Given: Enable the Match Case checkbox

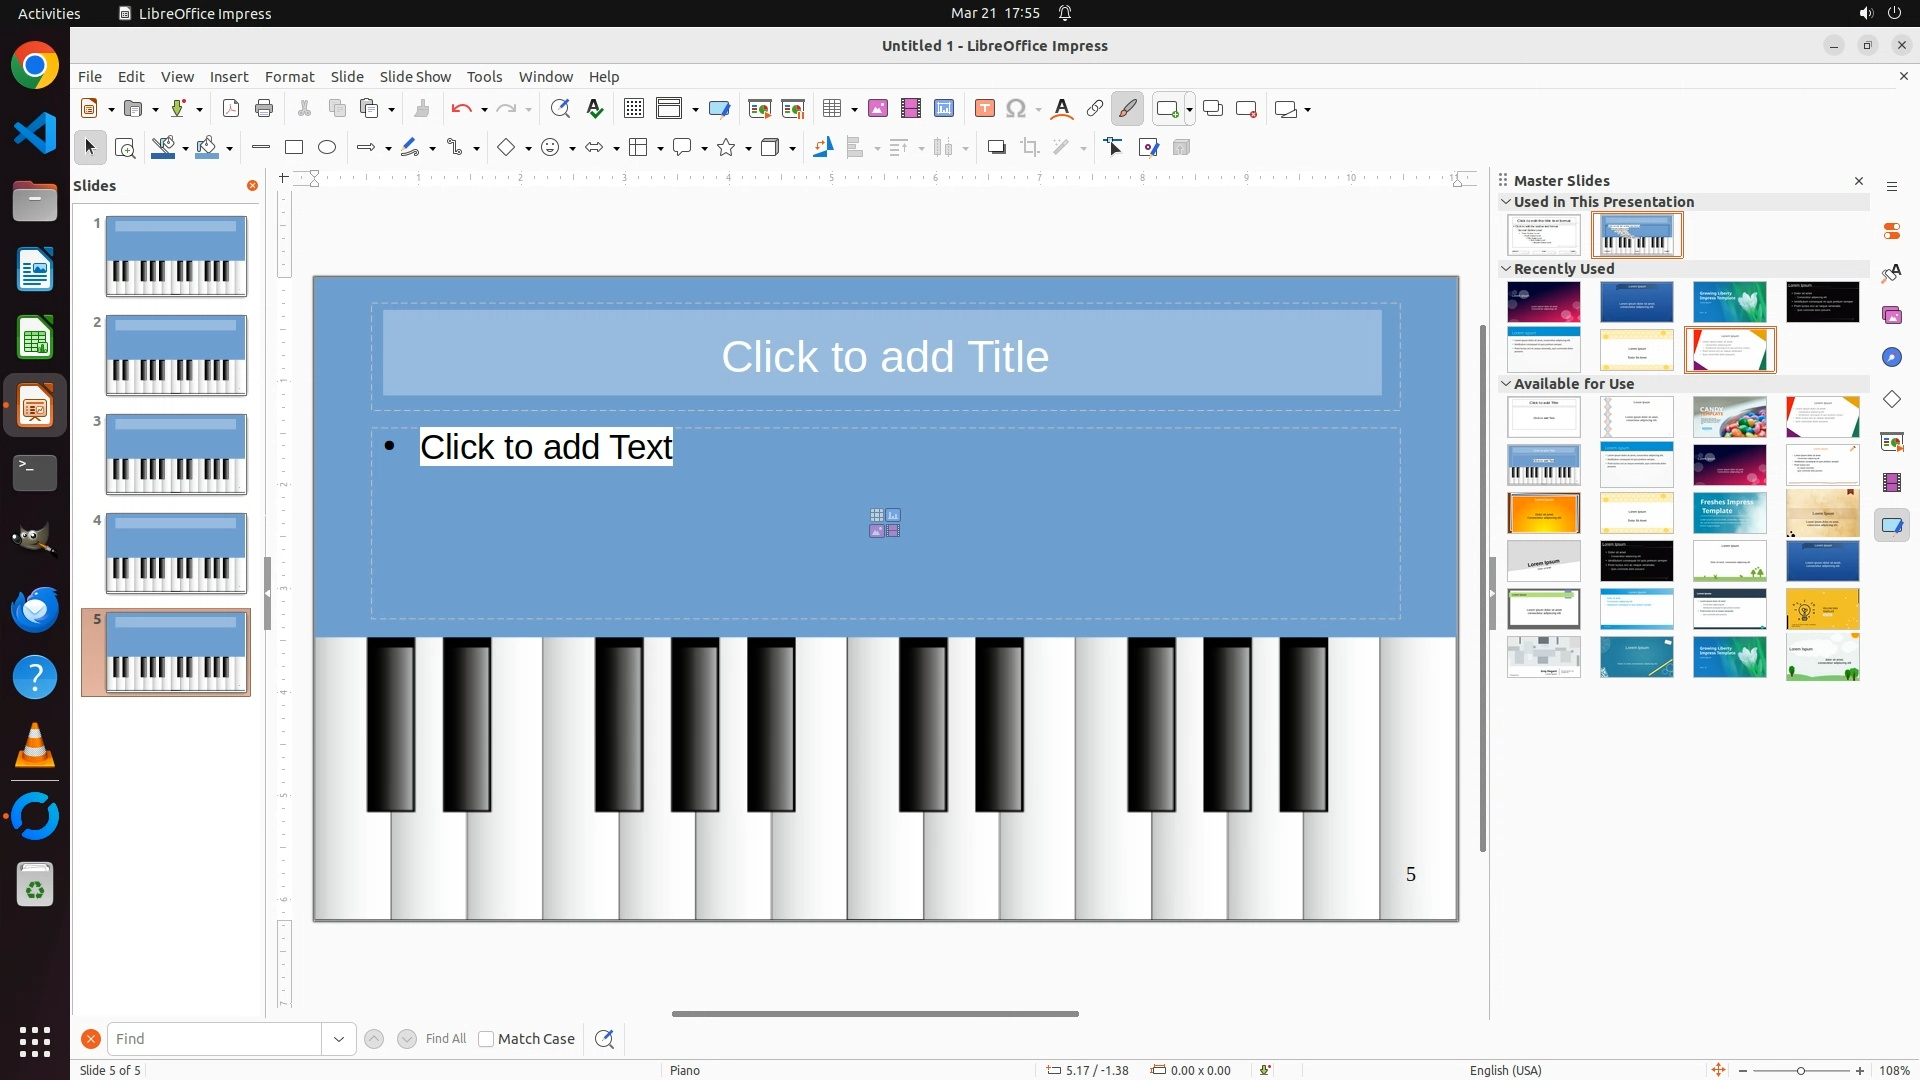Looking at the screenshot, I should [x=486, y=1039].
